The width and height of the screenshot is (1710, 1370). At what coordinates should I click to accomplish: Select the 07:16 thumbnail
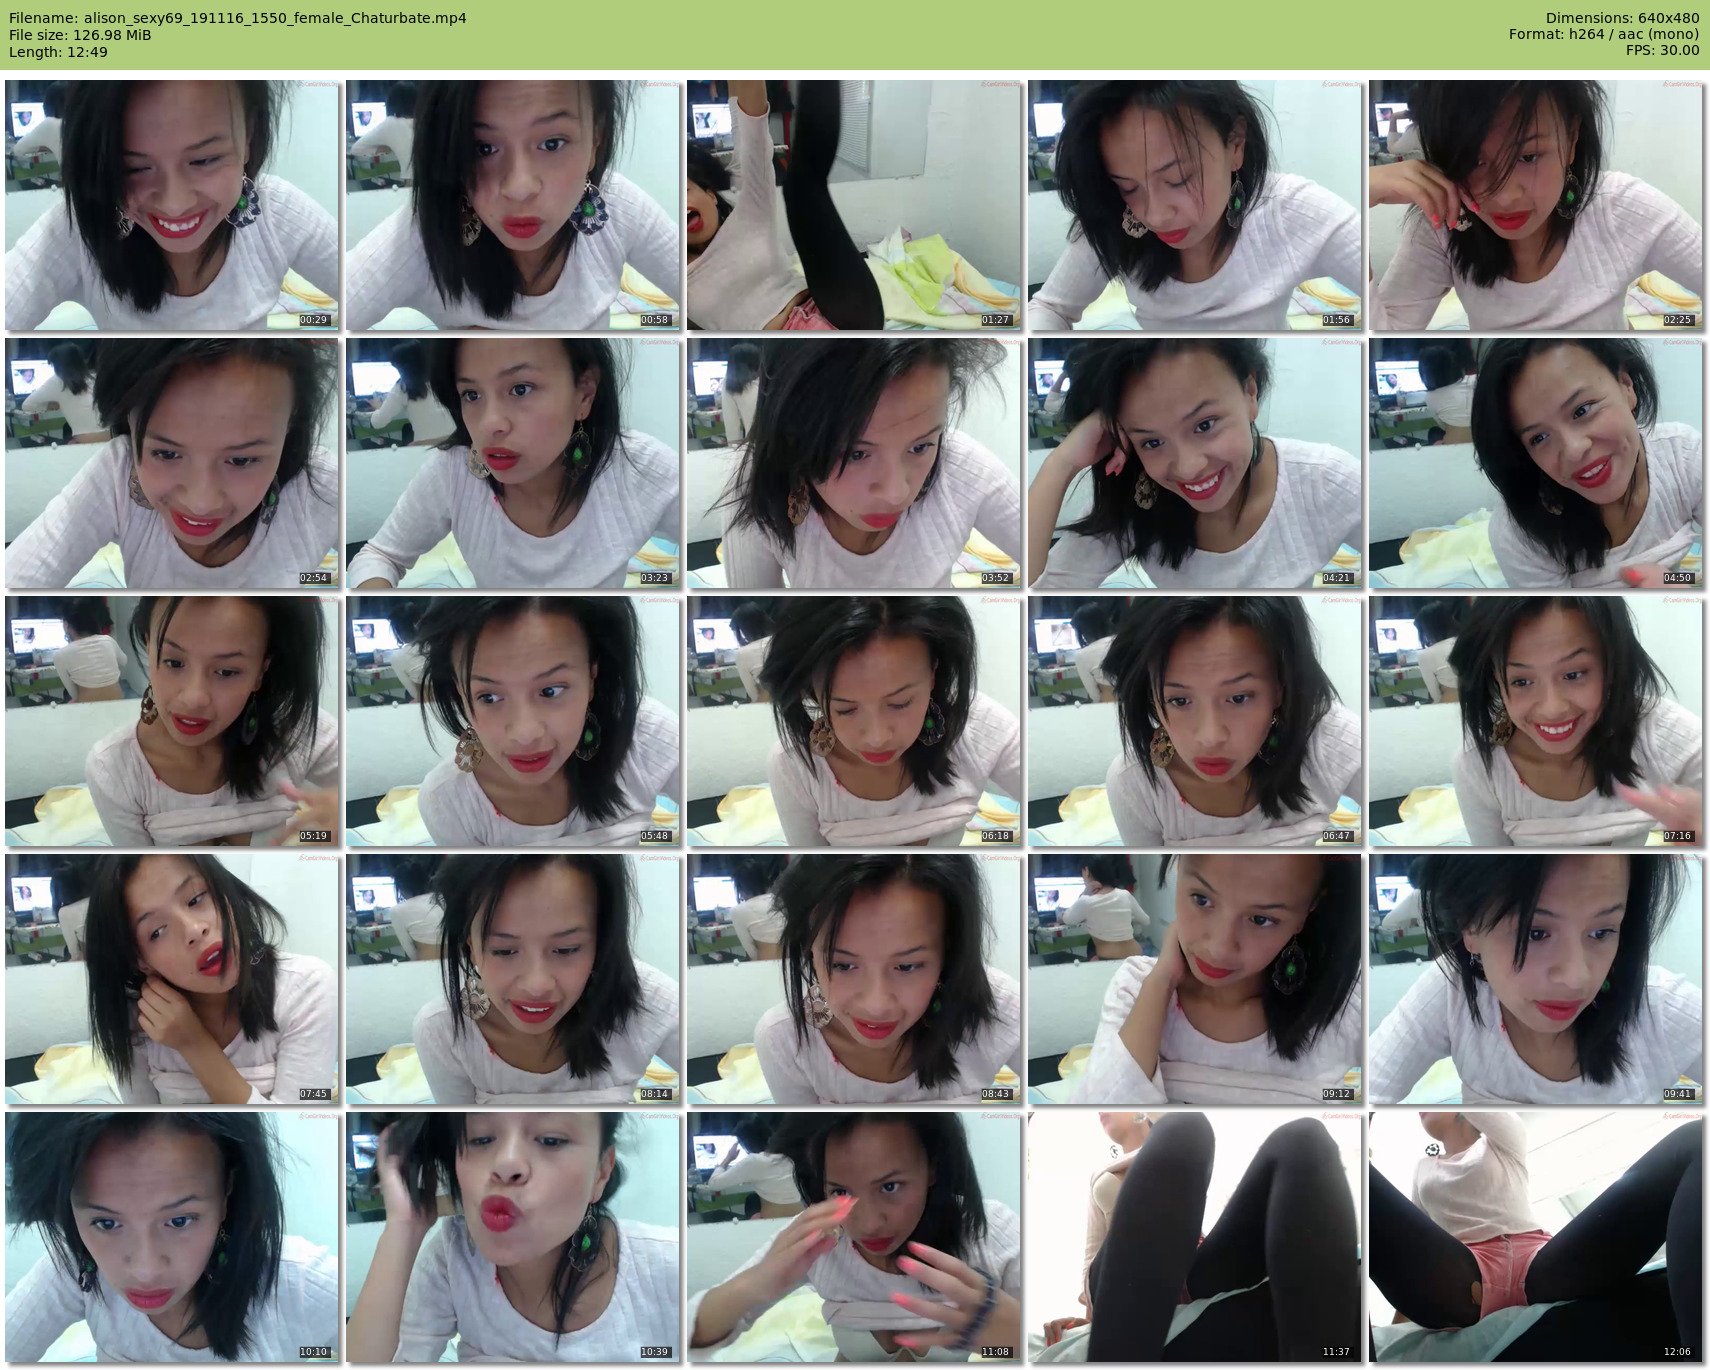(x=1535, y=721)
